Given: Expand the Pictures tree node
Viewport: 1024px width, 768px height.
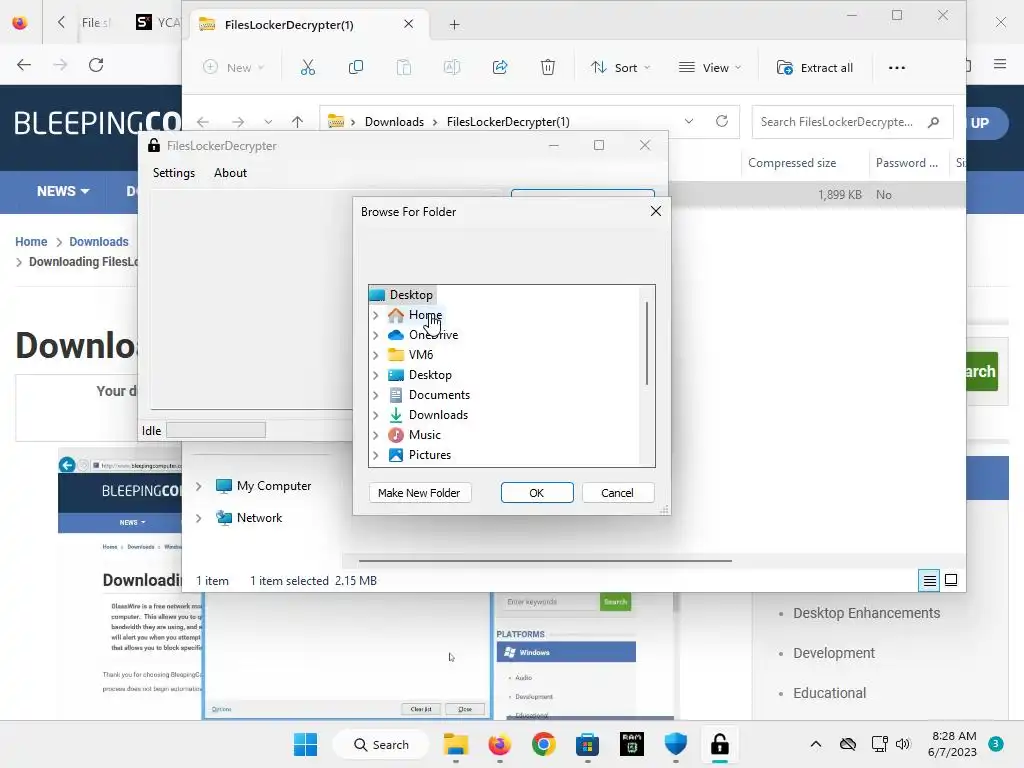Looking at the screenshot, I should point(376,455).
